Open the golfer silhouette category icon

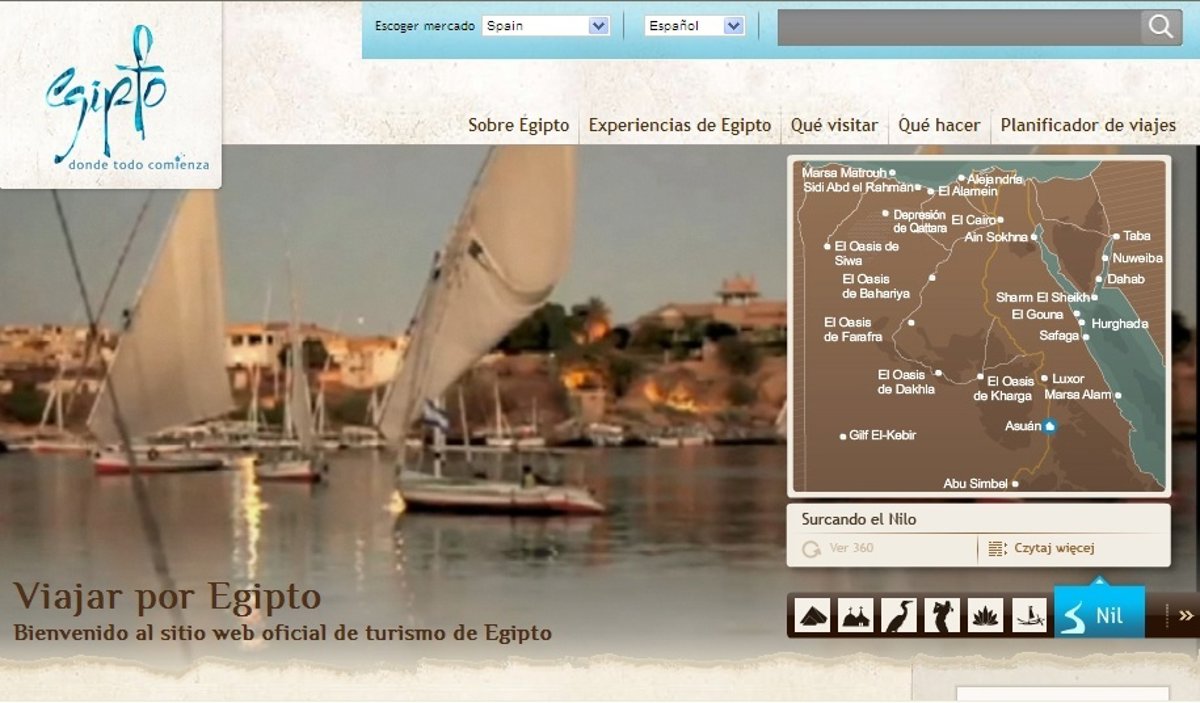[x=942, y=615]
